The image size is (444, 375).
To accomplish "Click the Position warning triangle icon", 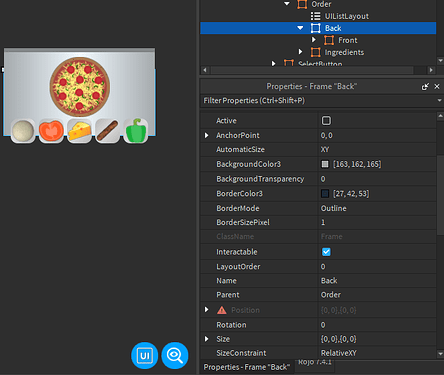I will pyautogui.click(x=222, y=310).
